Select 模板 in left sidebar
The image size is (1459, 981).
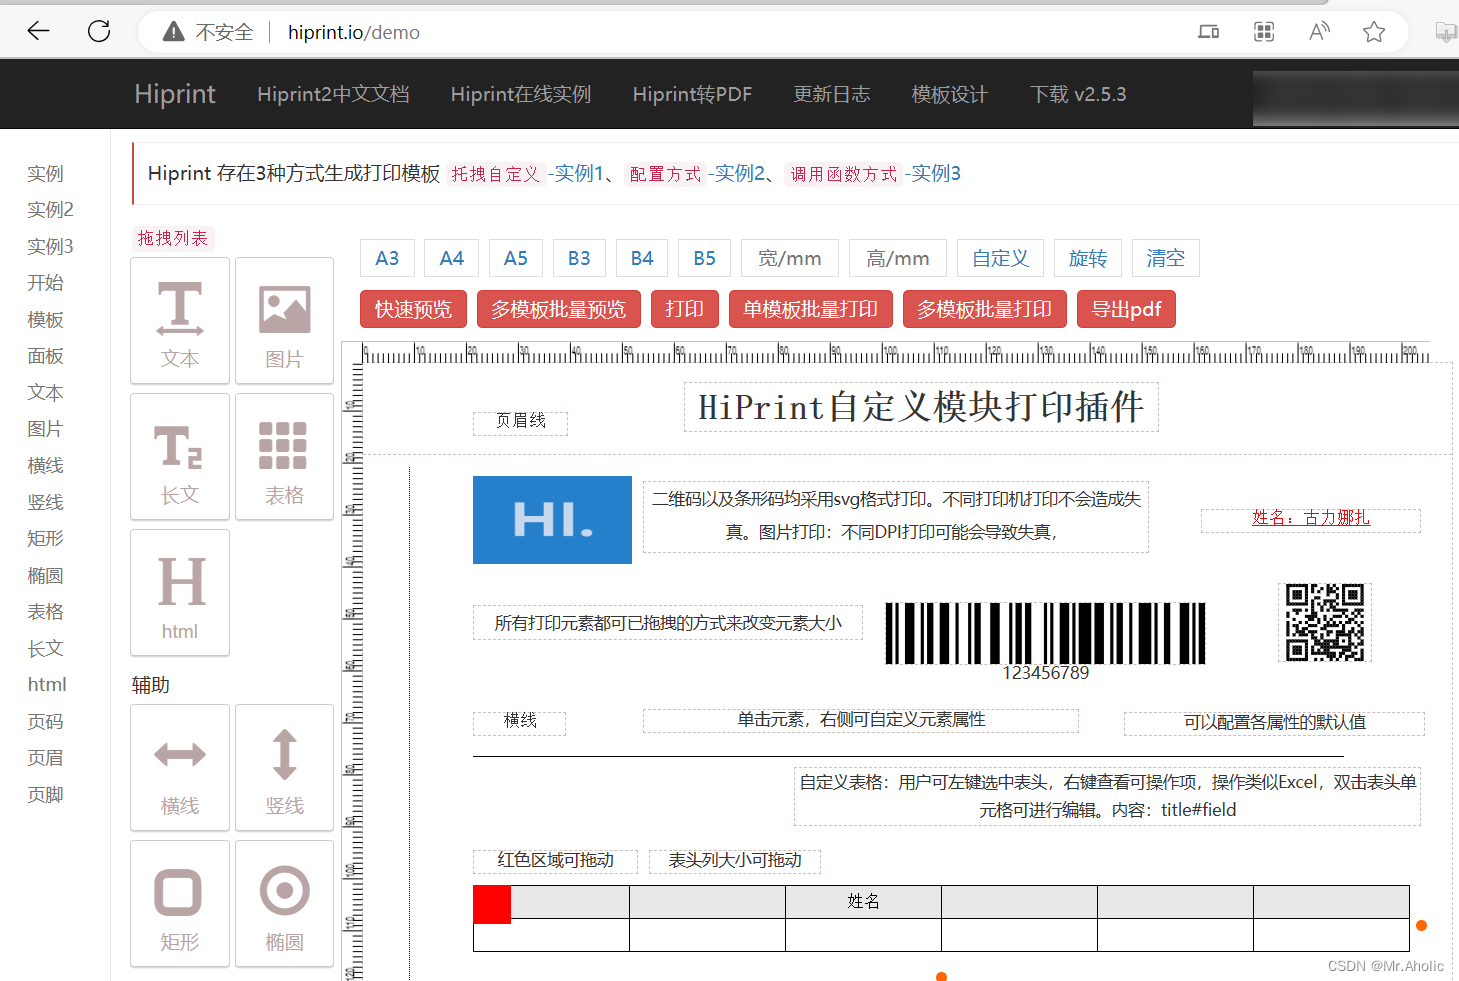pyautogui.click(x=45, y=319)
